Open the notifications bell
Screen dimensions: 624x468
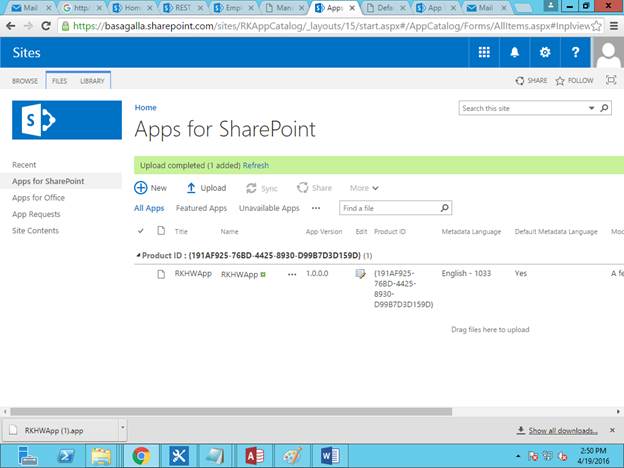coord(515,53)
